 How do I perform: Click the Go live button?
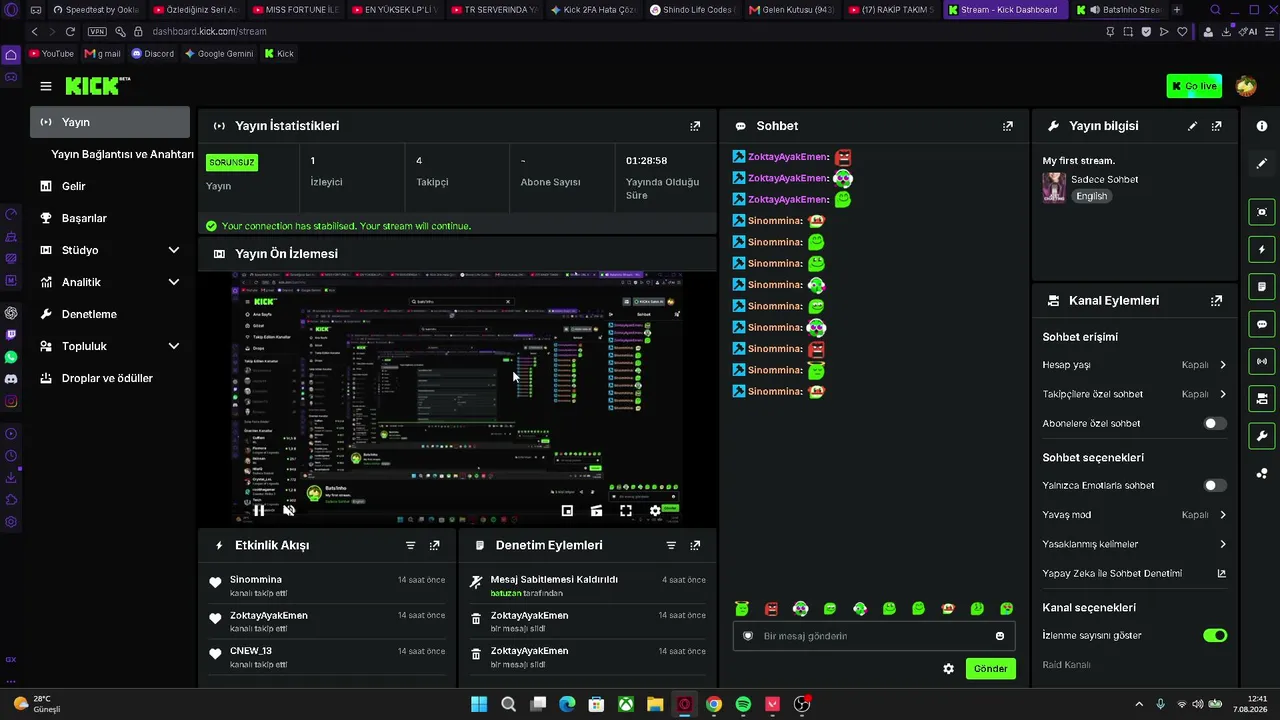click(1194, 86)
